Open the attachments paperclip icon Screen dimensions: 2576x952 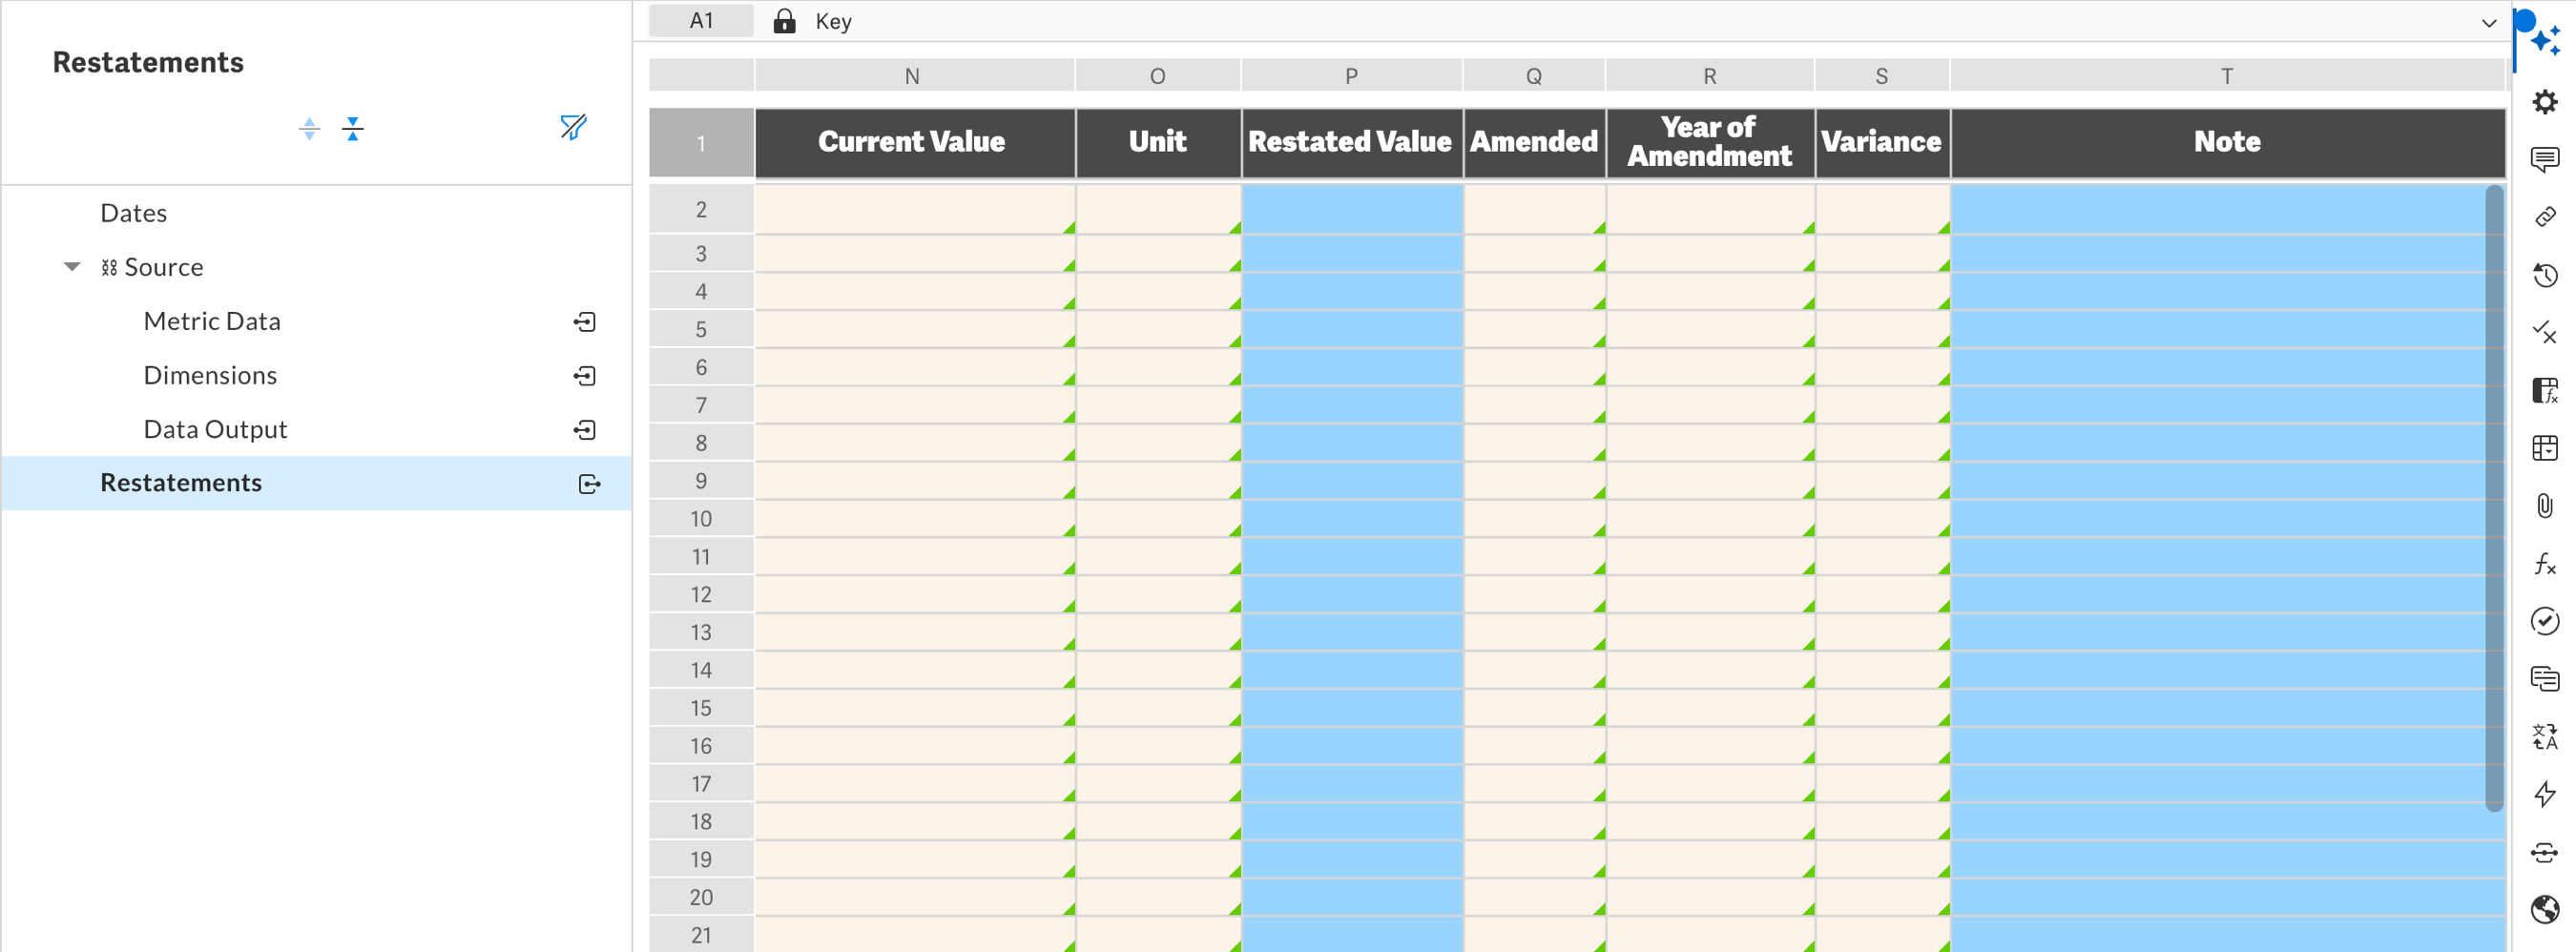pyautogui.click(x=2545, y=506)
